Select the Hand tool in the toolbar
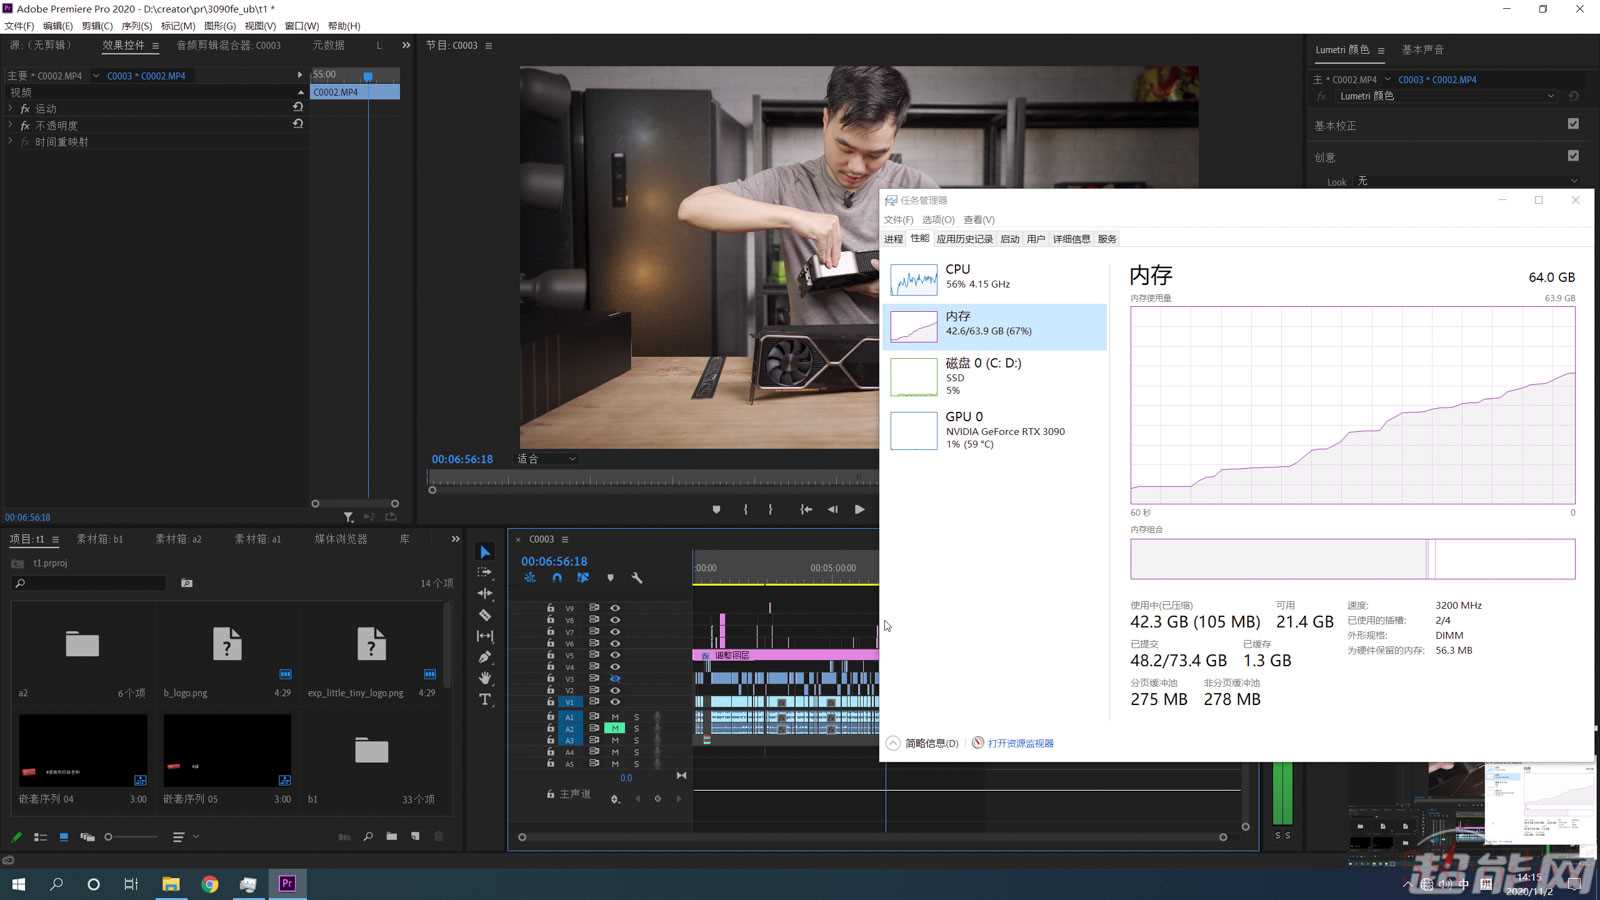Image resolution: width=1600 pixels, height=900 pixels. click(485, 678)
